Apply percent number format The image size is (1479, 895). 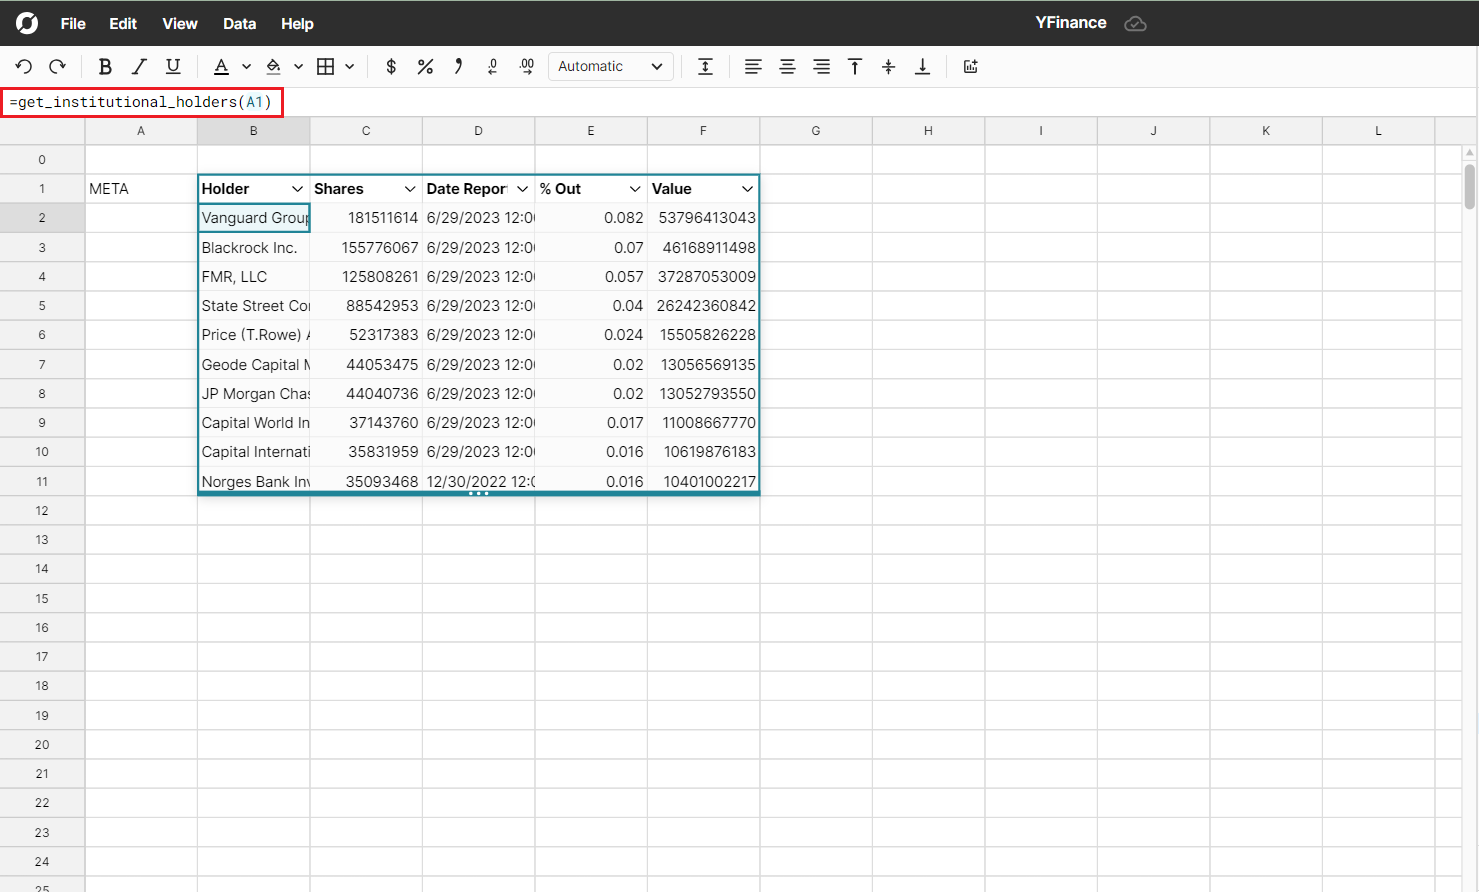tap(425, 67)
